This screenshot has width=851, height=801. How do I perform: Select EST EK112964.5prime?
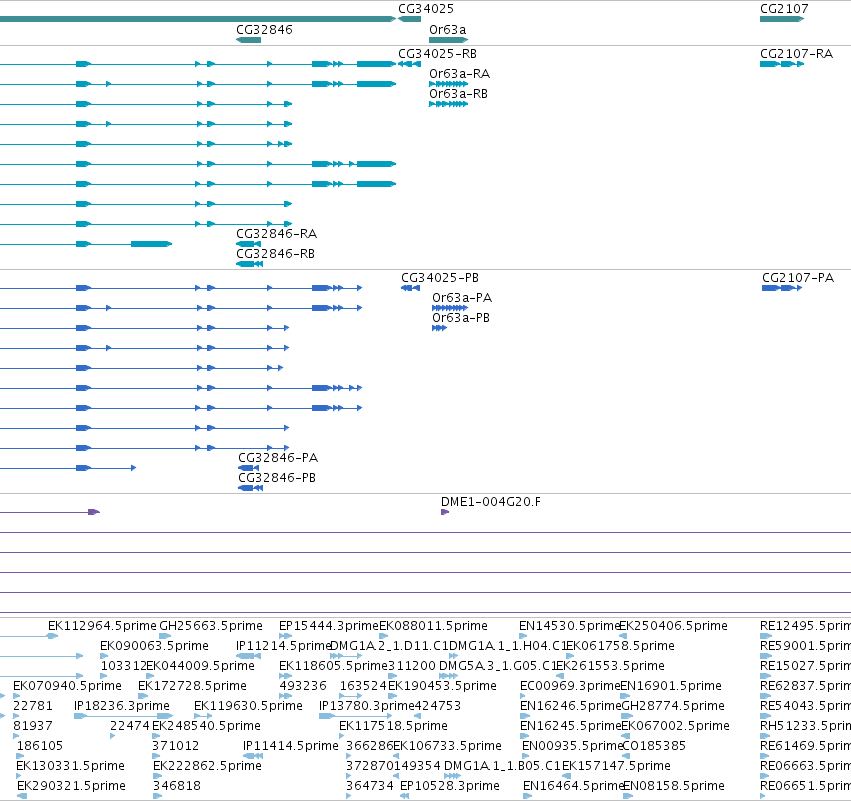[x=102, y=626]
